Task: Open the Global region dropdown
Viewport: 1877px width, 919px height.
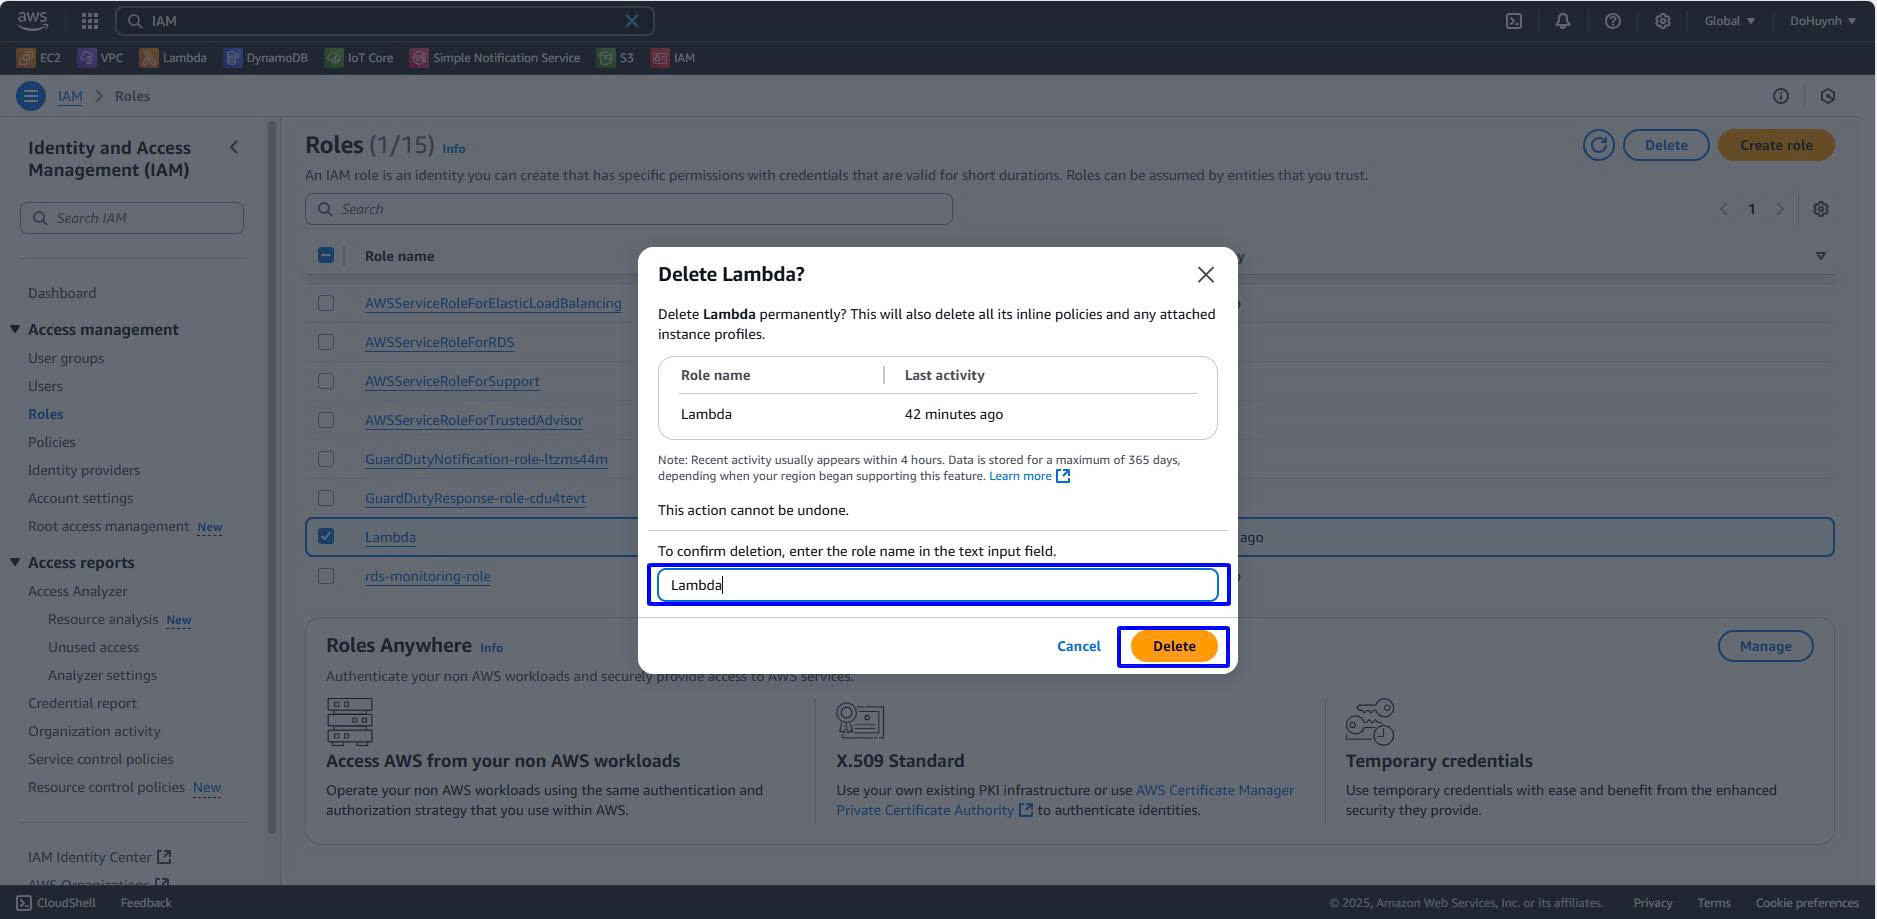Action: (1729, 21)
